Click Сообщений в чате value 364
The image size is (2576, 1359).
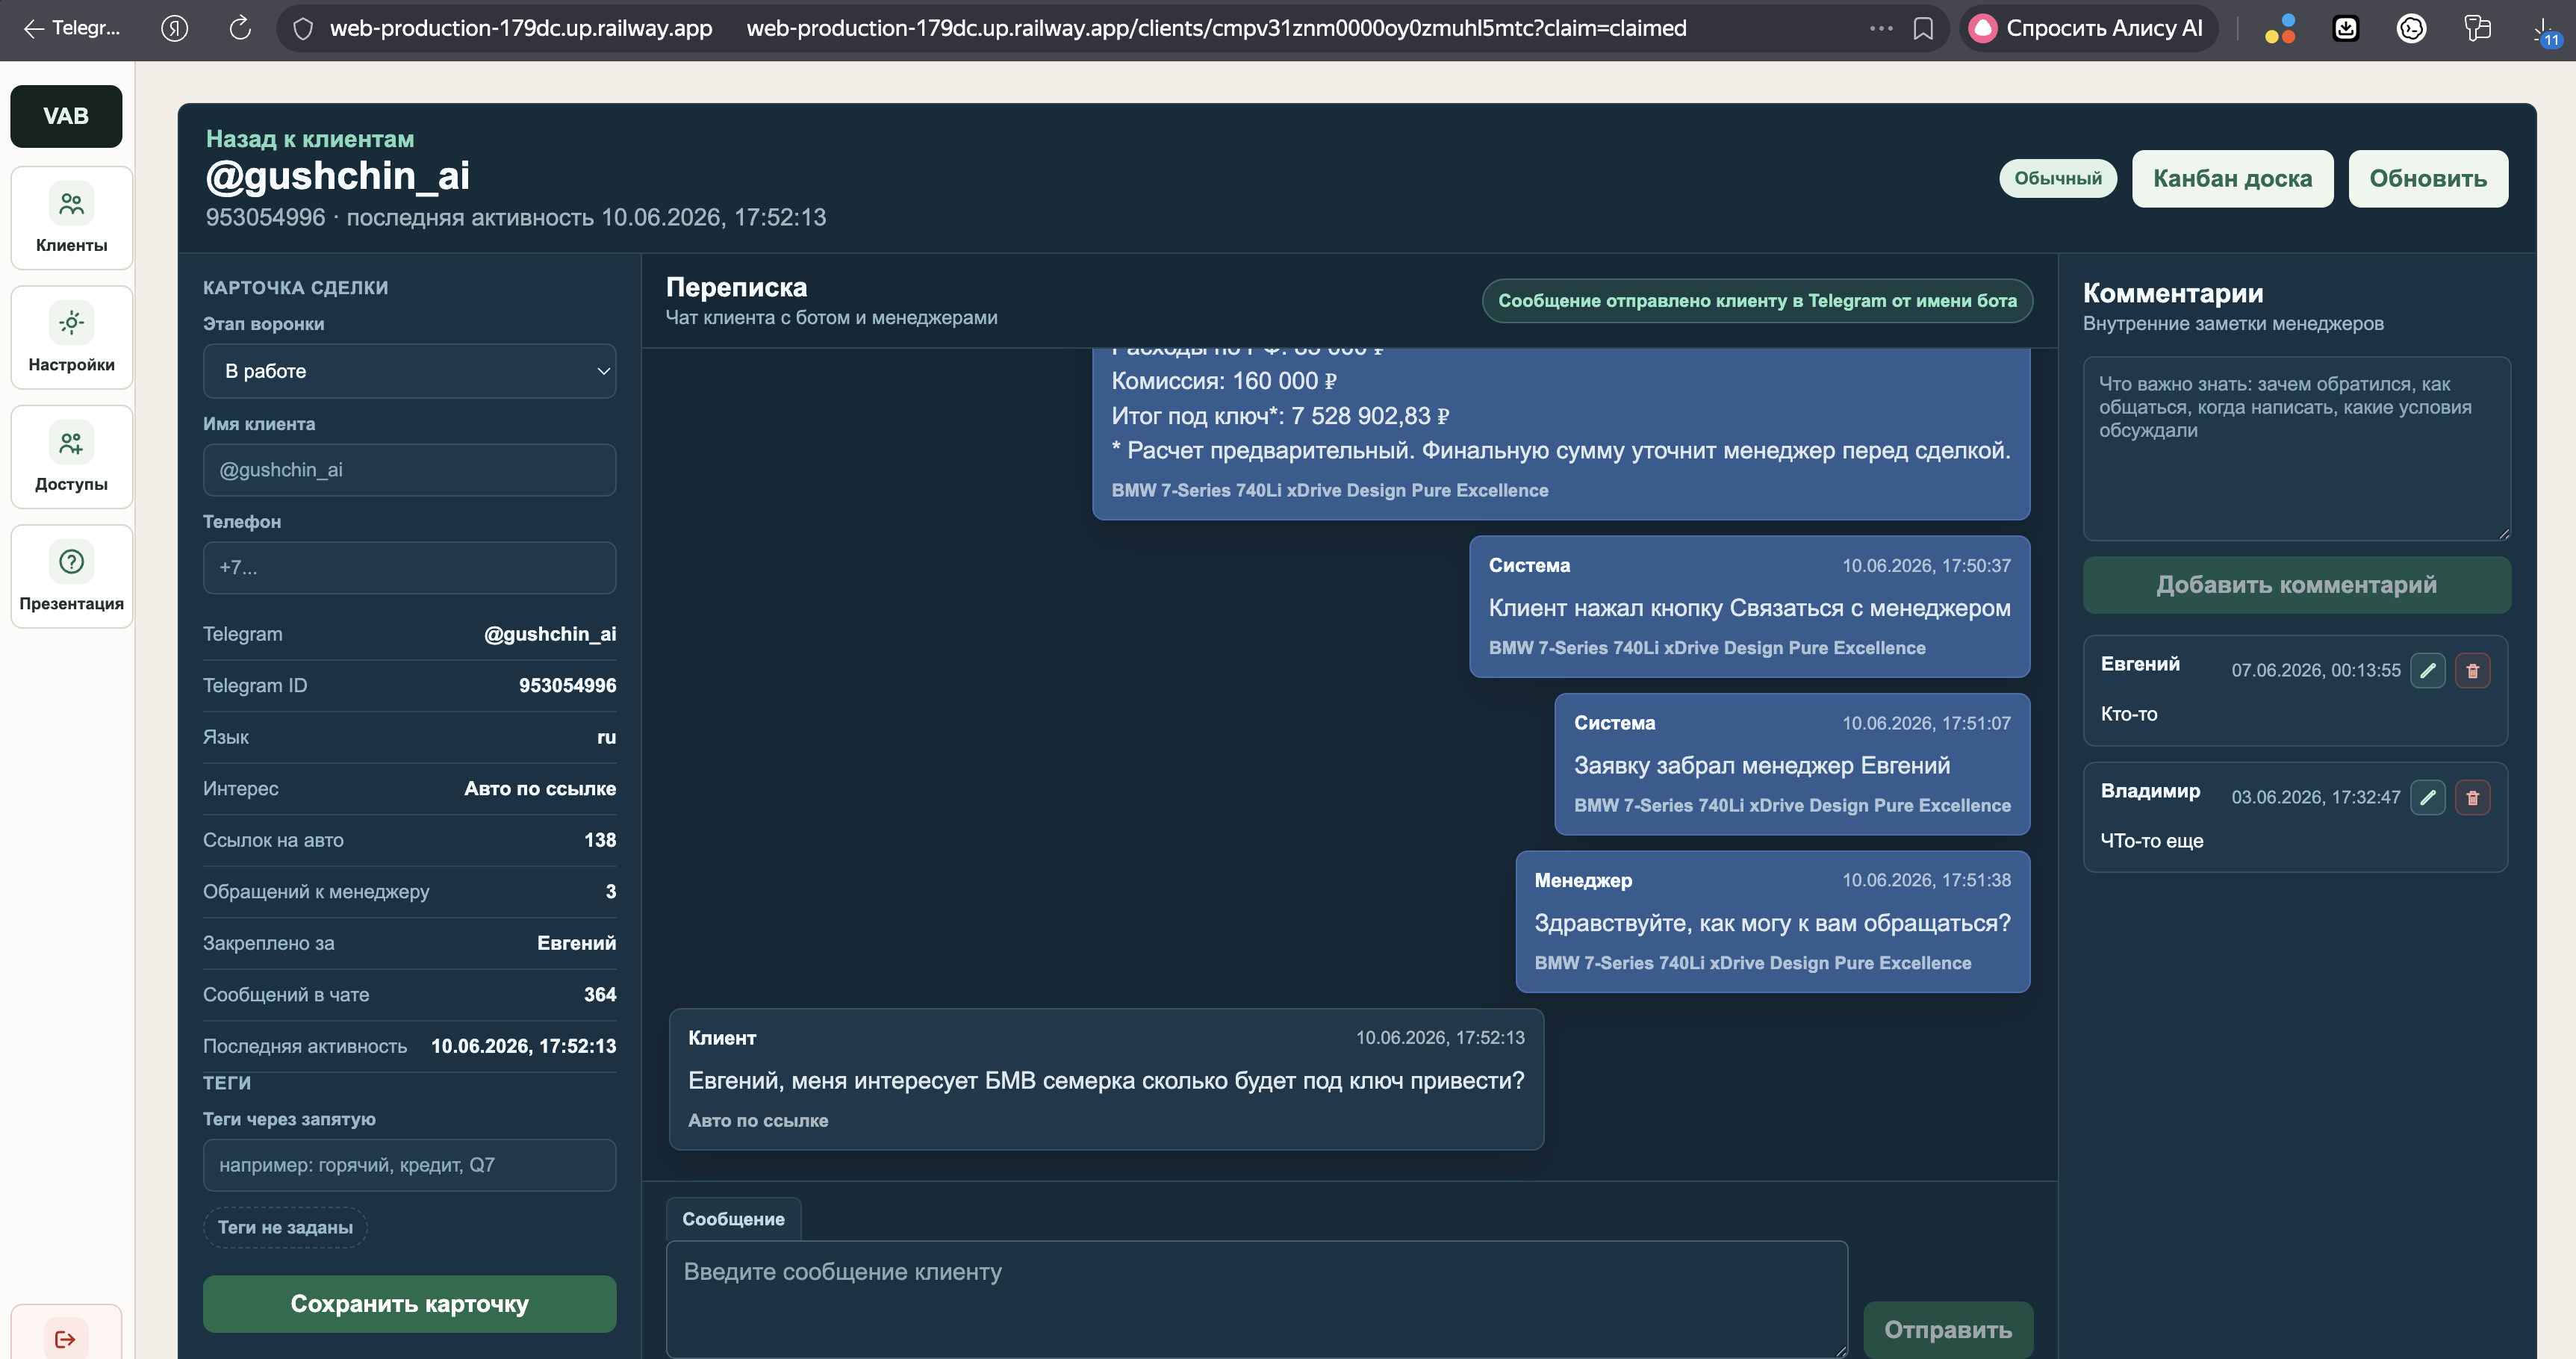[600, 994]
